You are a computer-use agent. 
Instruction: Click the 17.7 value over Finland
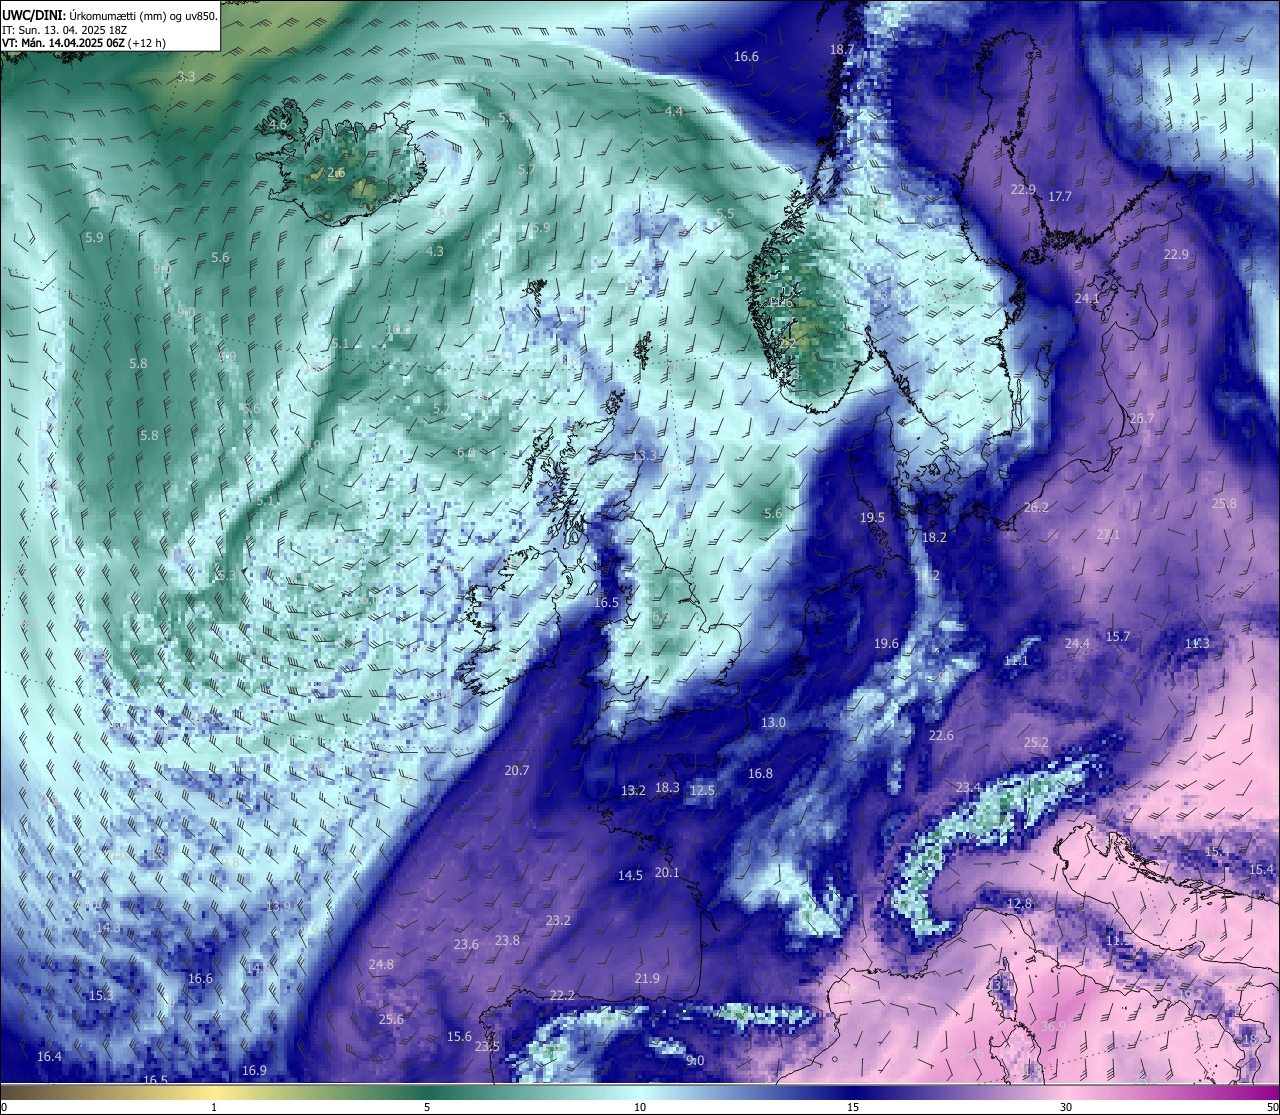(x=1059, y=197)
